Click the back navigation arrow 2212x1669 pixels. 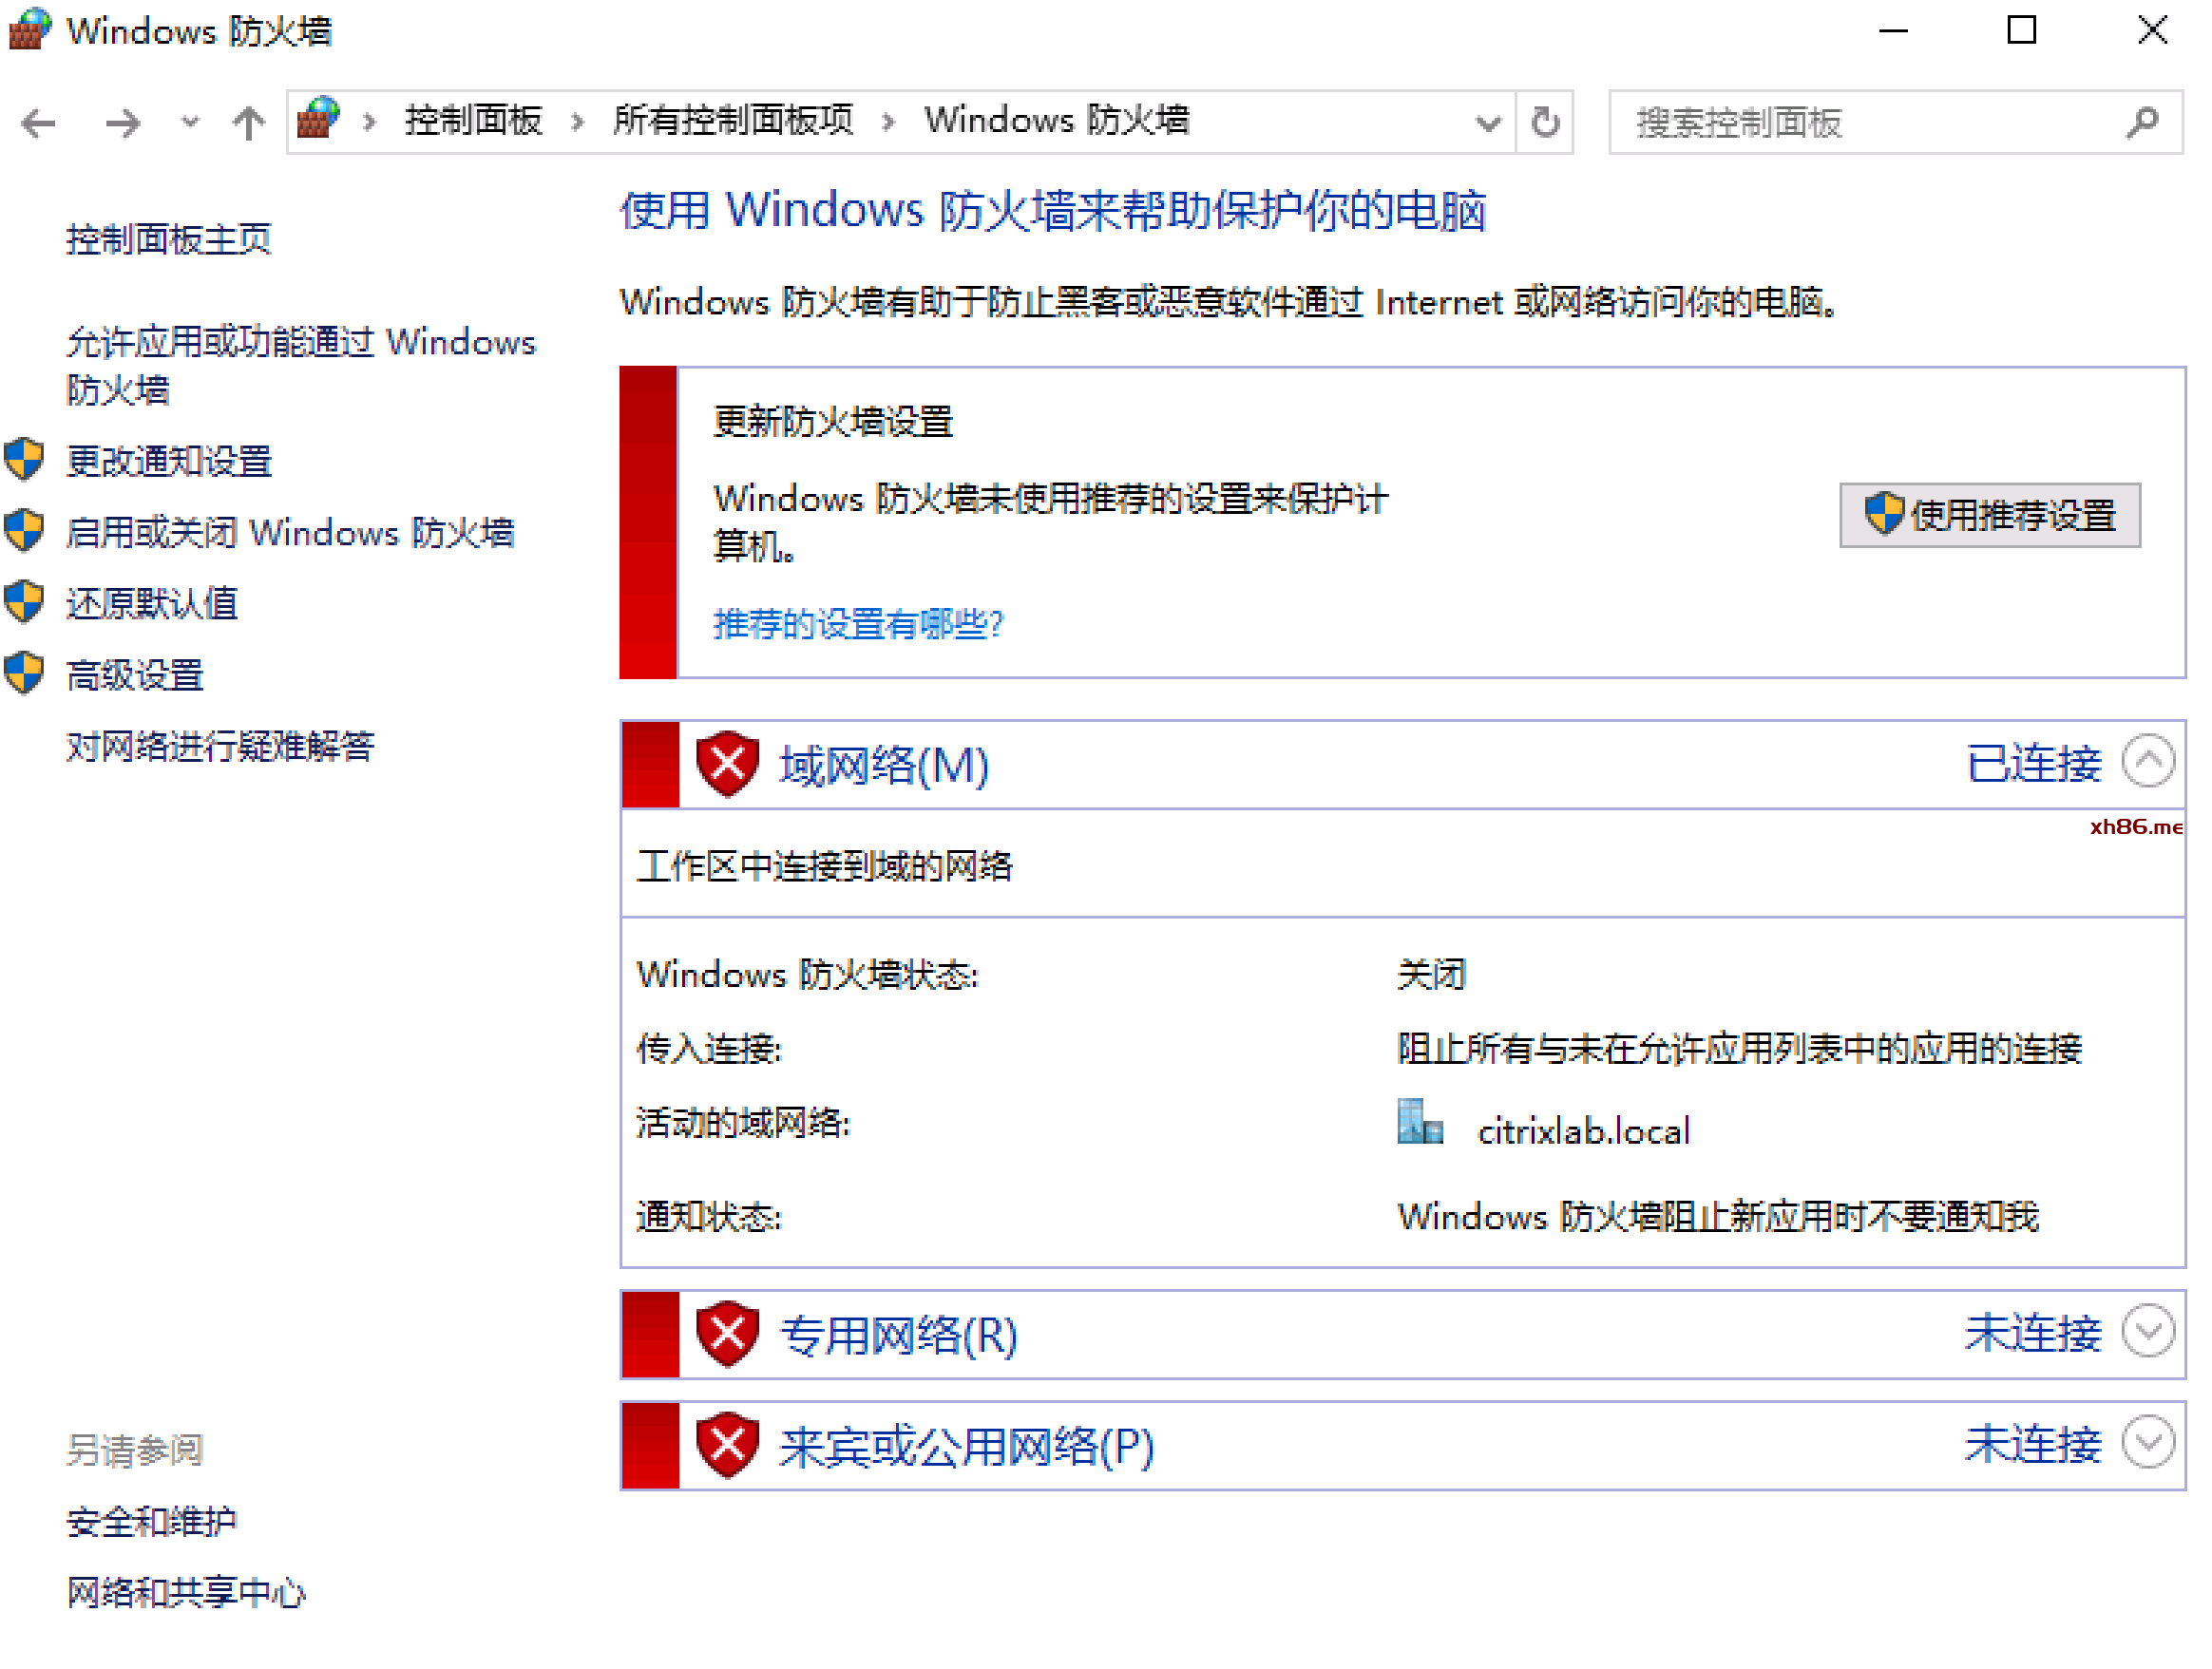point(39,123)
